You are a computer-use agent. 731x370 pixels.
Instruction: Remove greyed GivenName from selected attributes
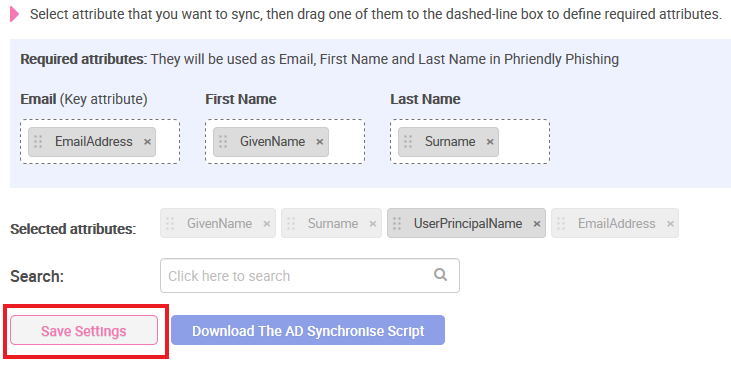(267, 224)
